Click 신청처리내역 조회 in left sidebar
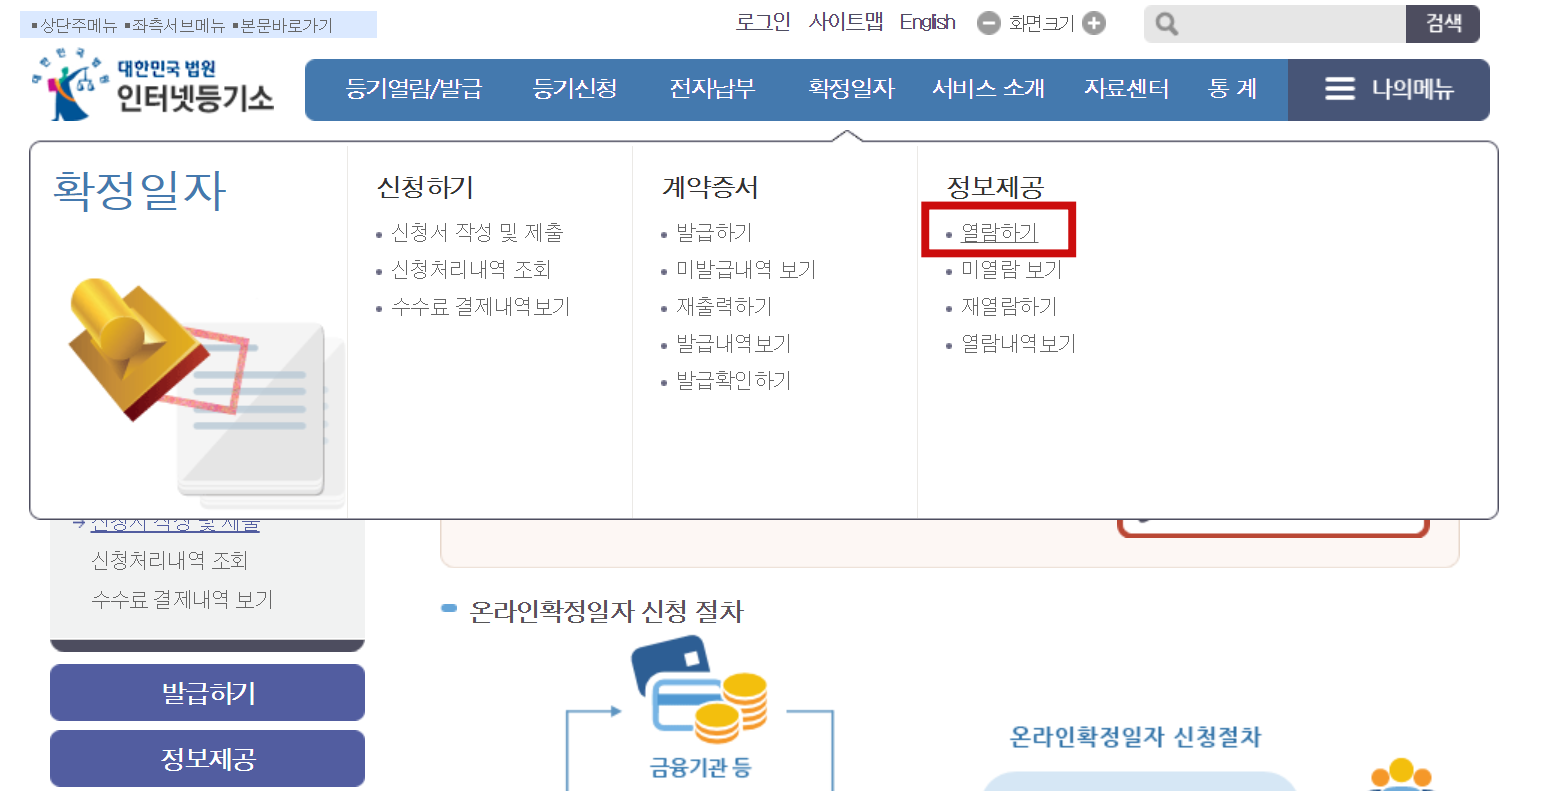This screenshot has height=791, width=1546. [169, 560]
